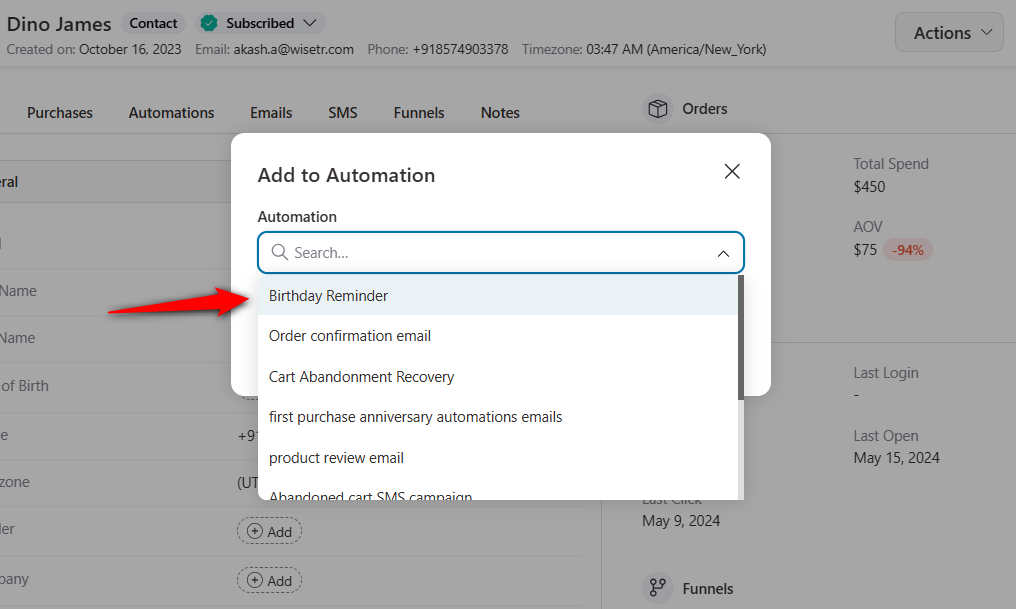Click the Contact badge

[x=153, y=23]
